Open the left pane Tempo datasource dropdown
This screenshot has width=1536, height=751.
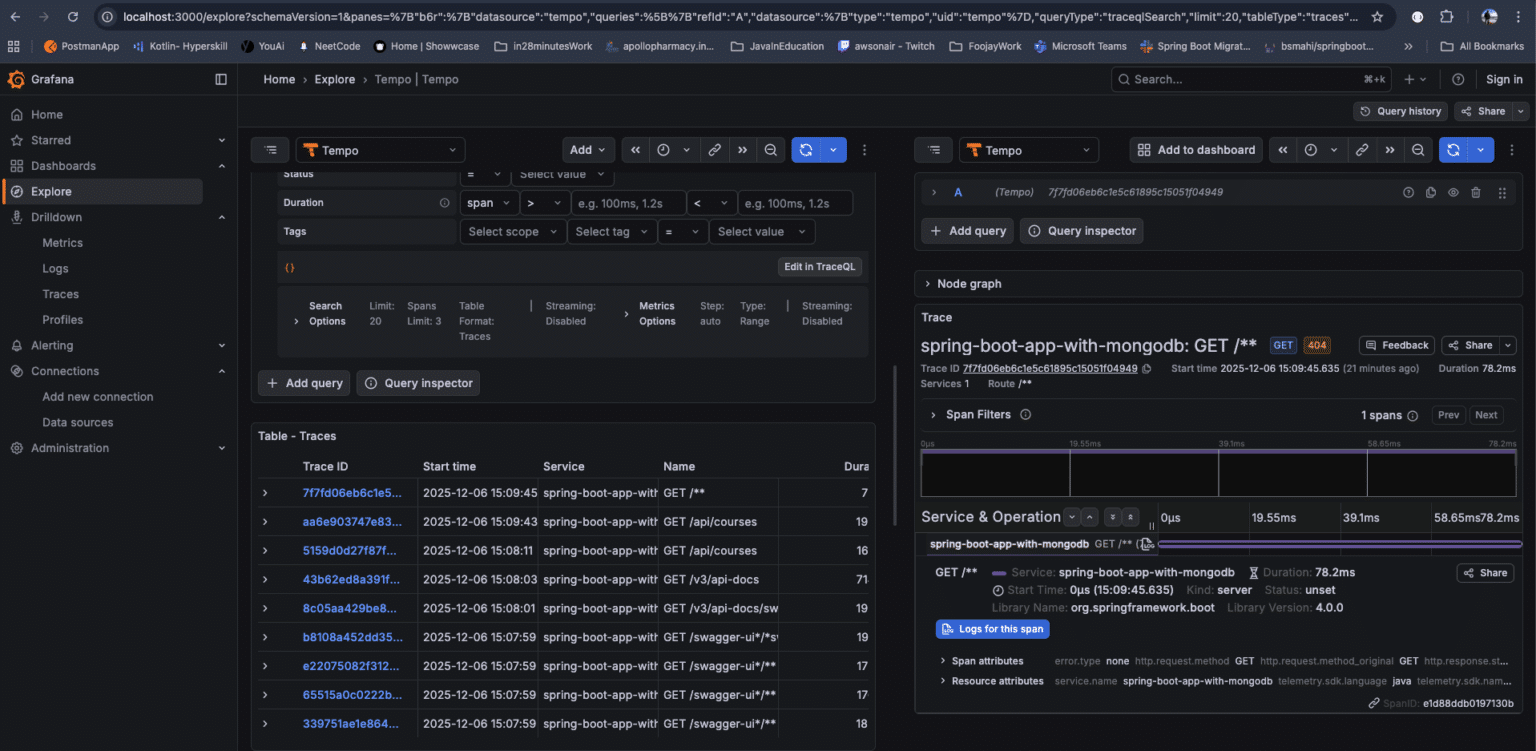click(380, 150)
